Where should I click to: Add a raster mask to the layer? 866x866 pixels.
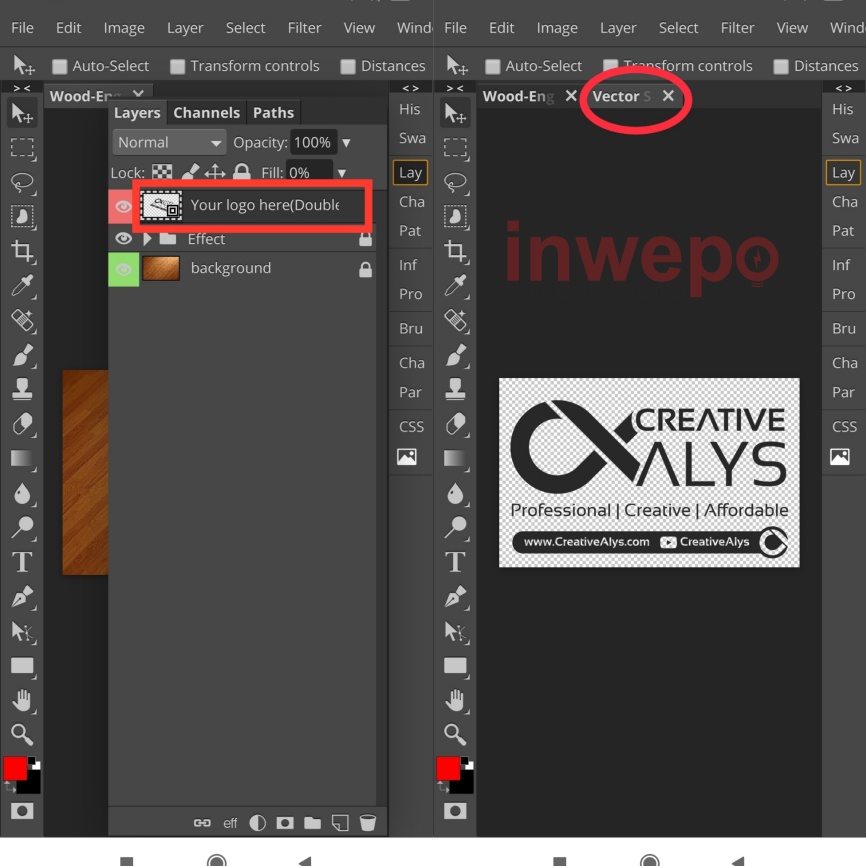[x=285, y=823]
